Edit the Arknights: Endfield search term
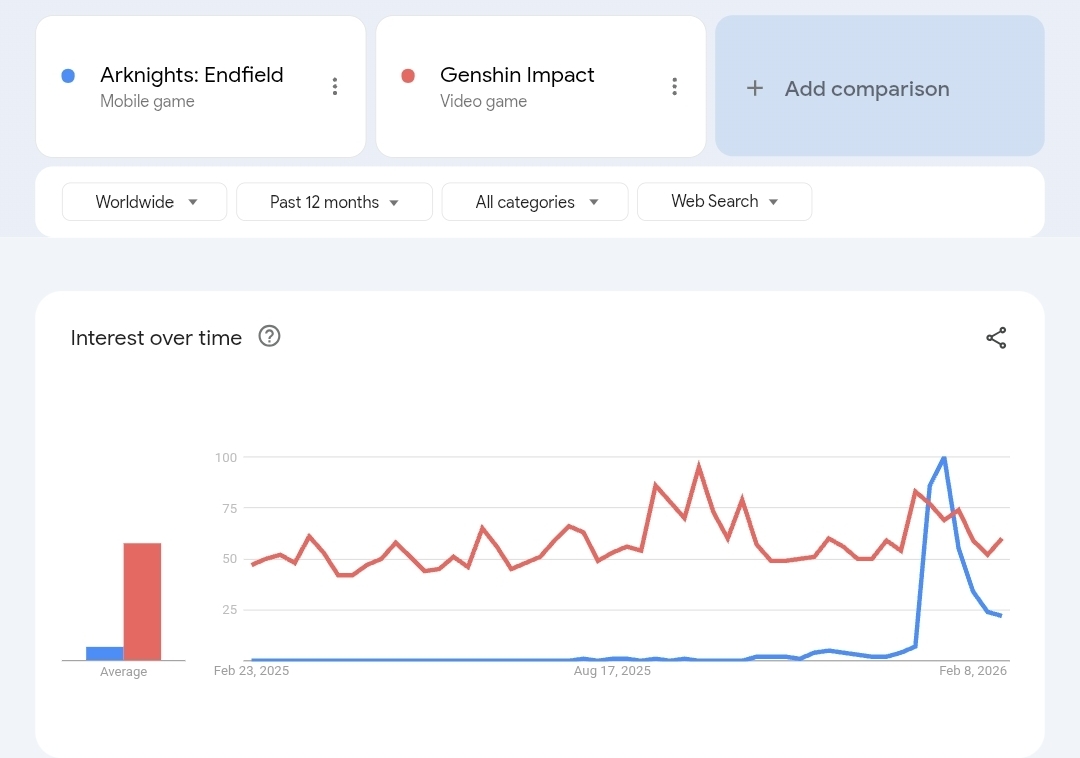Viewport: 1080px width, 758px height. pyautogui.click(x=191, y=75)
